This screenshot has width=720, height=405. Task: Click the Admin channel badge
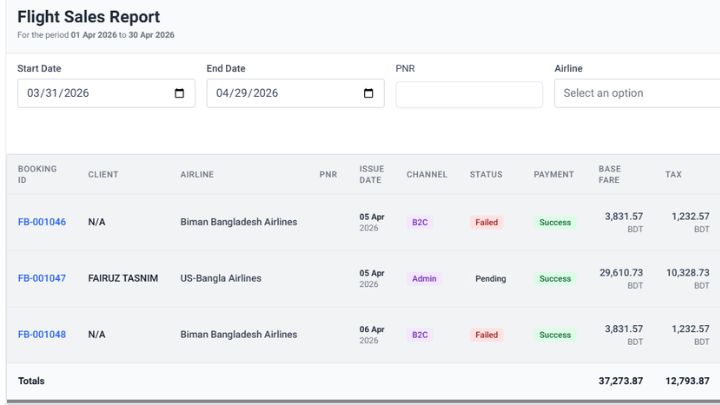pos(424,279)
